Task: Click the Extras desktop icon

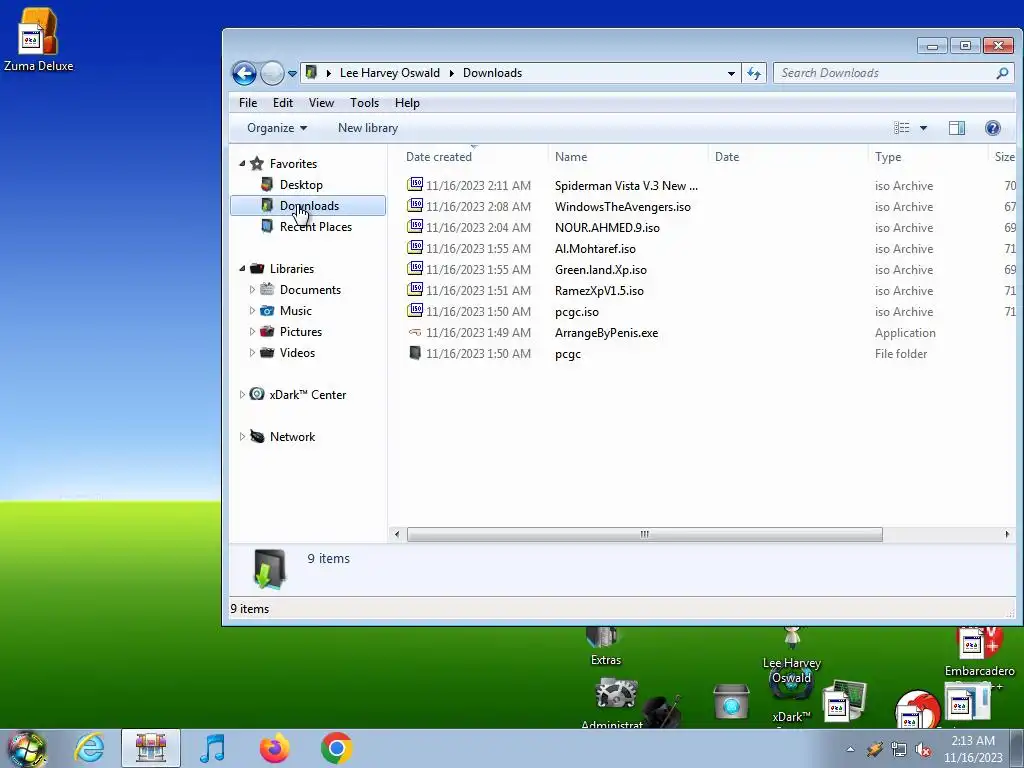Action: coord(605,647)
